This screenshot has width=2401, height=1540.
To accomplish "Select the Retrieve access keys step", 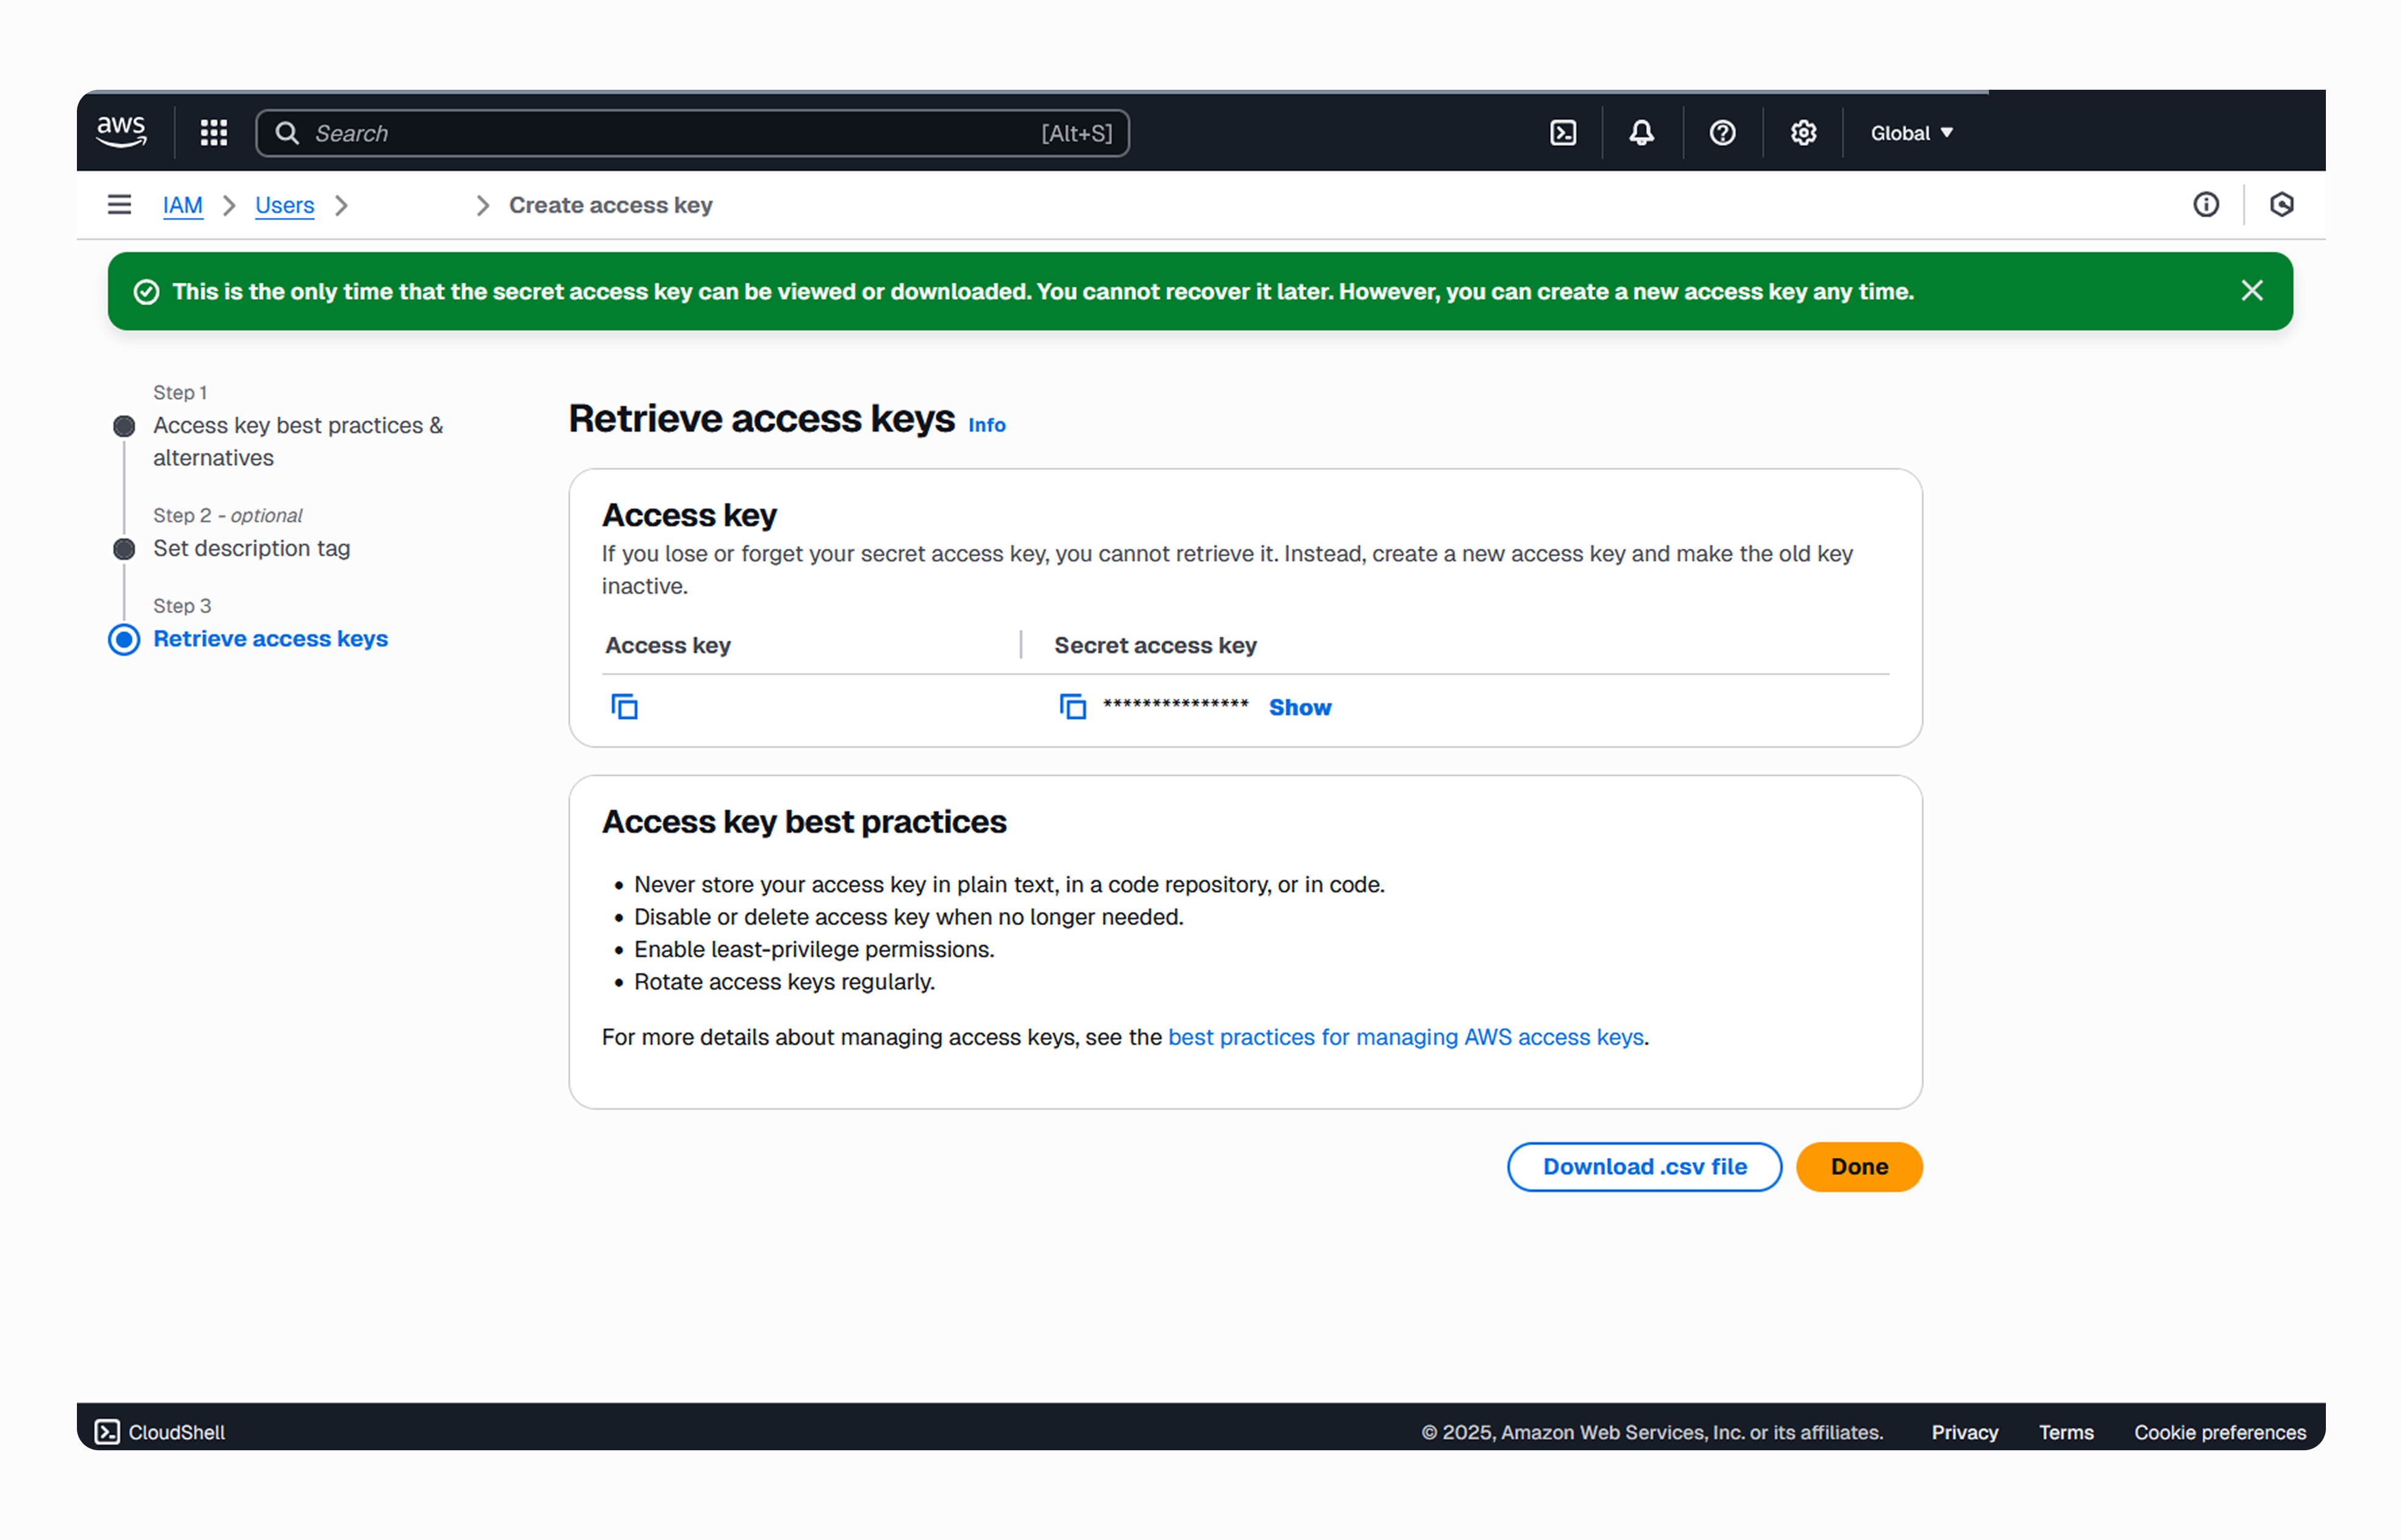I will click(270, 639).
